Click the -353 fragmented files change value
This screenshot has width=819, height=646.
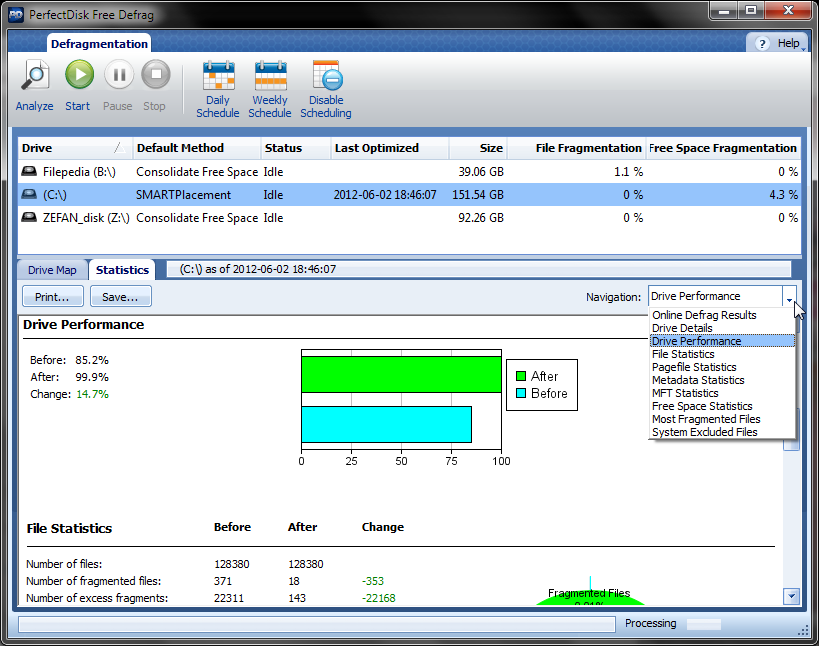[x=373, y=581]
